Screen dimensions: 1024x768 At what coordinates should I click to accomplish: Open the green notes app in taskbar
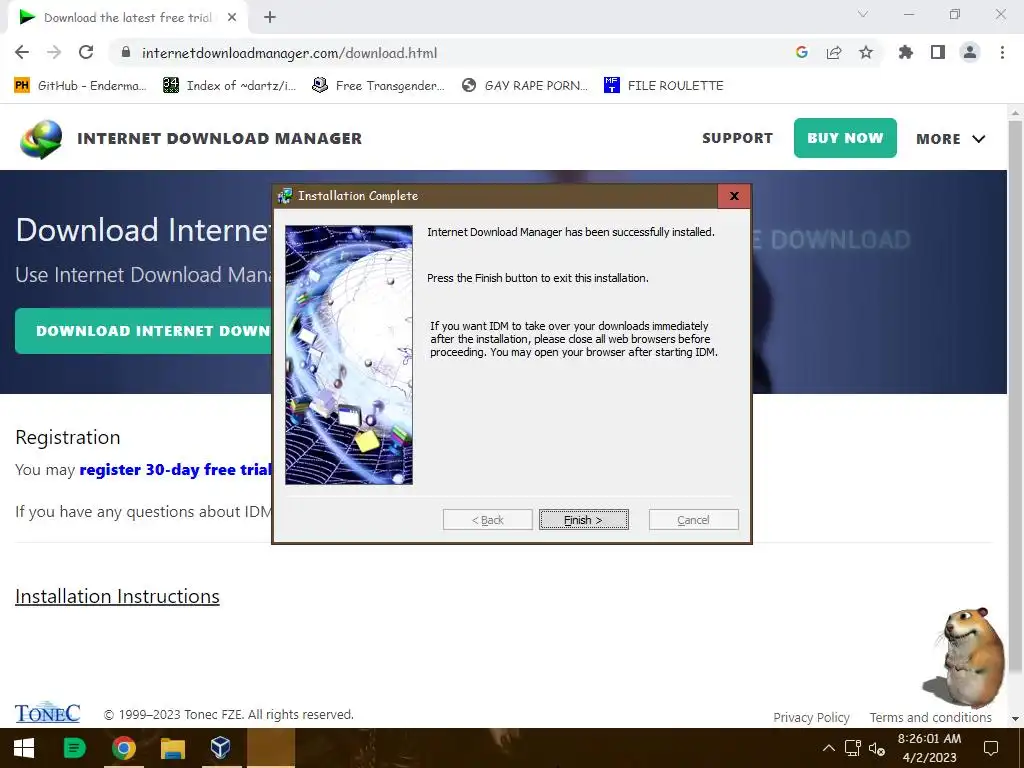(74, 748)
